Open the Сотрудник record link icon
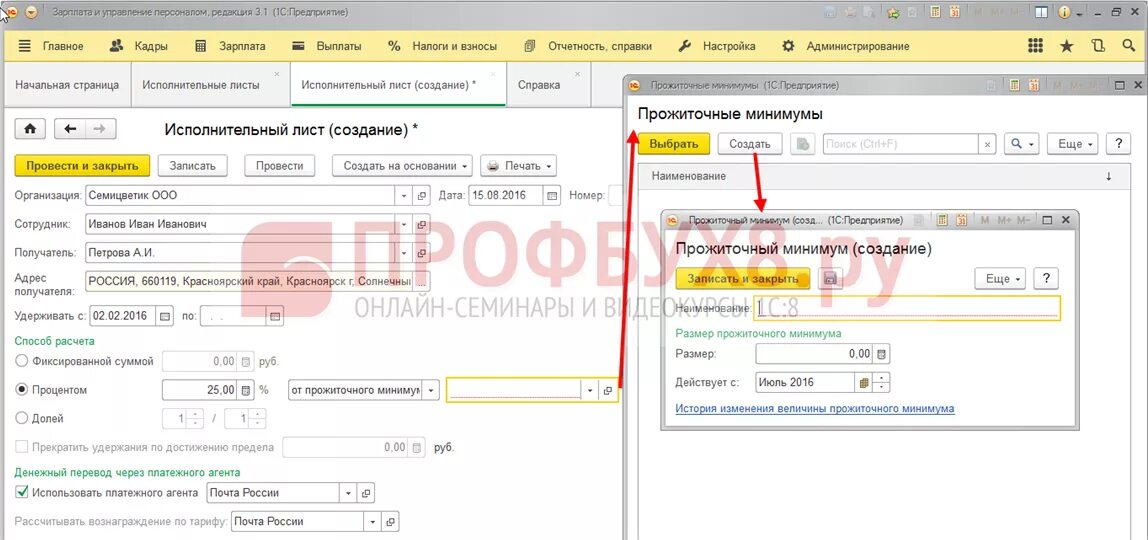Viewport: 1148px width, 540px height. [422, 225]
